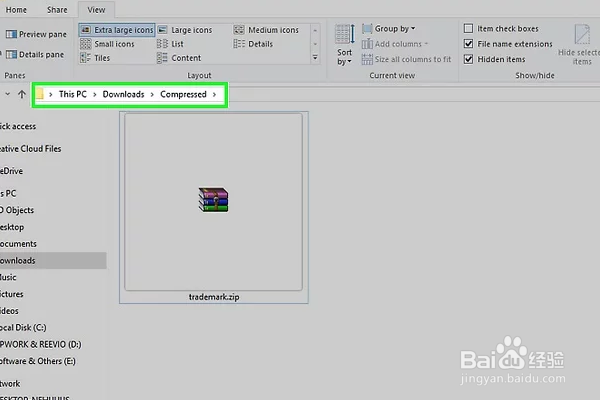Open the Share ribbon tab
Viewport: 600px width, 400px height.
pyautogui.click(x=57, y=10)
